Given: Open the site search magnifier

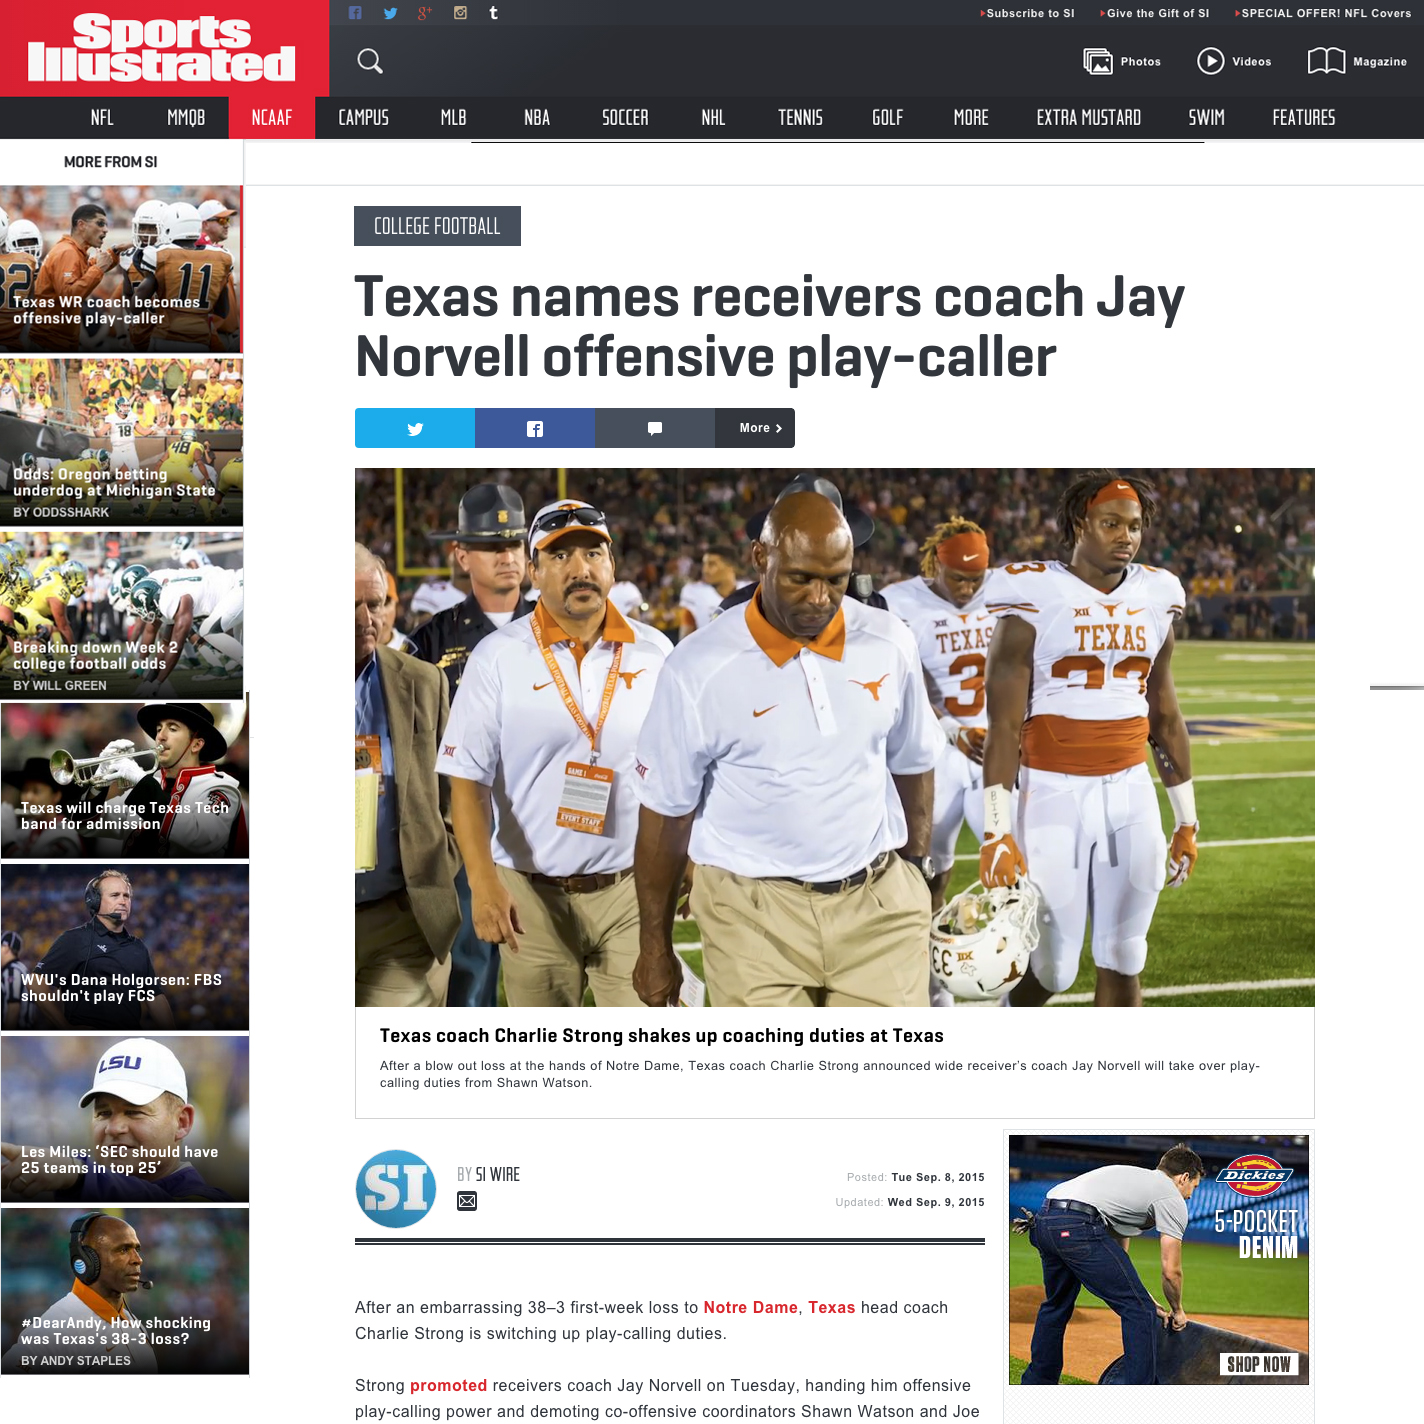Looking at the screenshot, I should (370, 61).
